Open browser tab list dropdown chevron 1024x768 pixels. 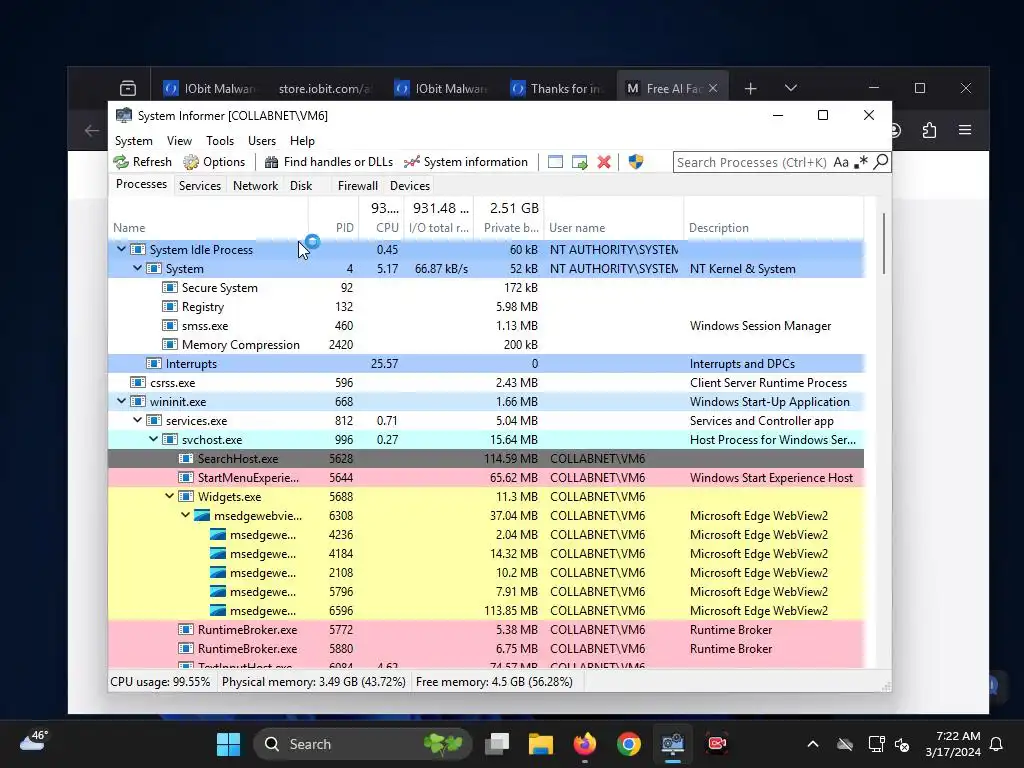[790, 88]
